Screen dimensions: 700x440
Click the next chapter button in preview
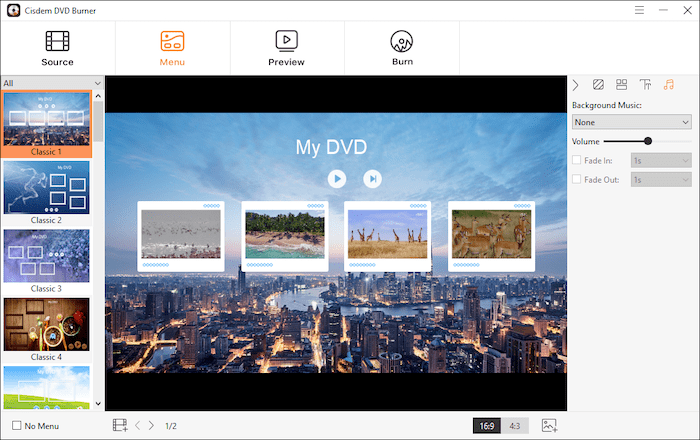[x=372, y=179]
